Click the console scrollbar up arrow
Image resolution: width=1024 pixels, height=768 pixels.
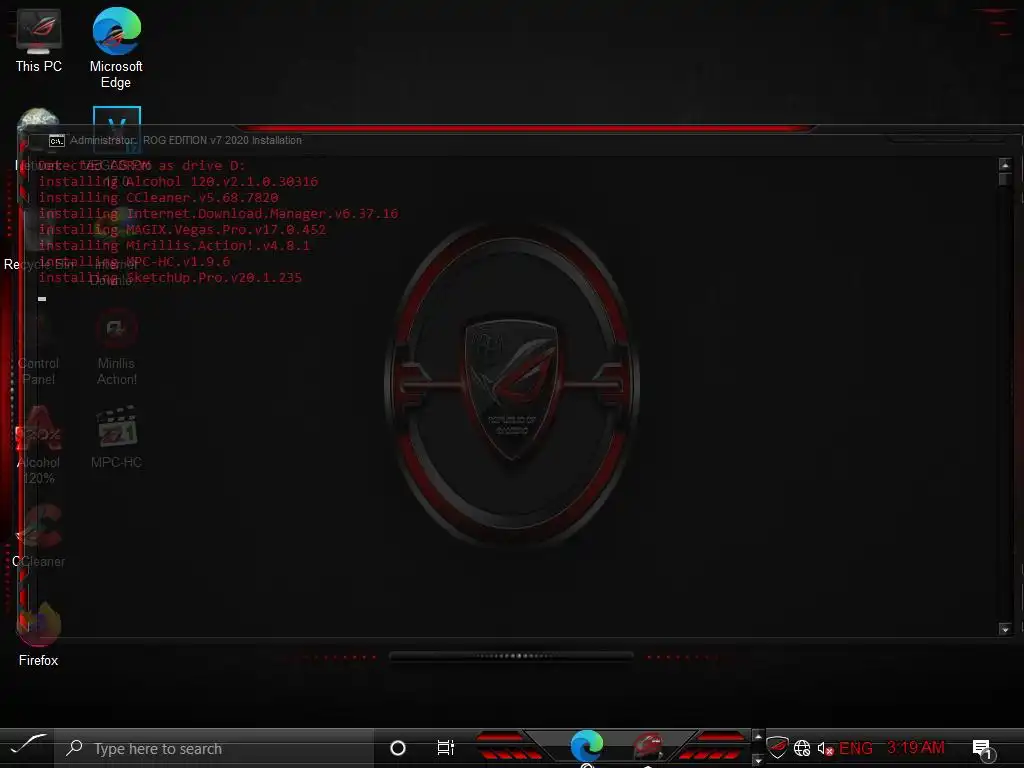coord(1005,165)
